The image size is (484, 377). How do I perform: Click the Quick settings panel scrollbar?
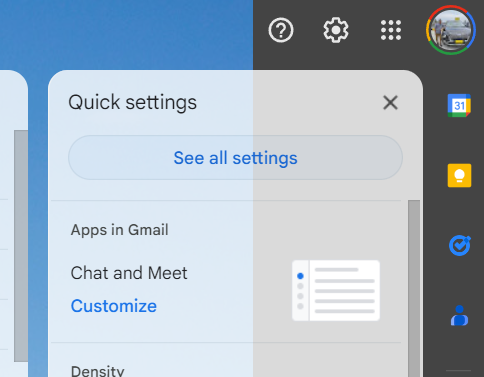pos(414,288)
